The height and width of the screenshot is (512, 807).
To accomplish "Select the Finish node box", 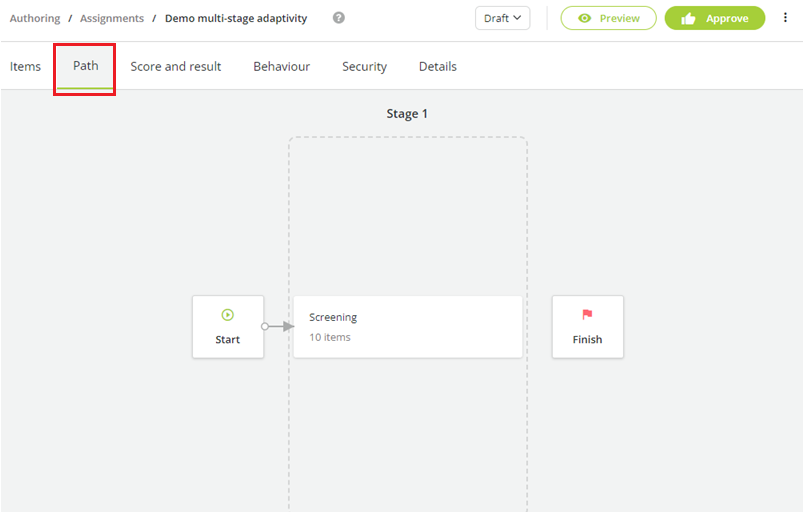I will (587, 327).
